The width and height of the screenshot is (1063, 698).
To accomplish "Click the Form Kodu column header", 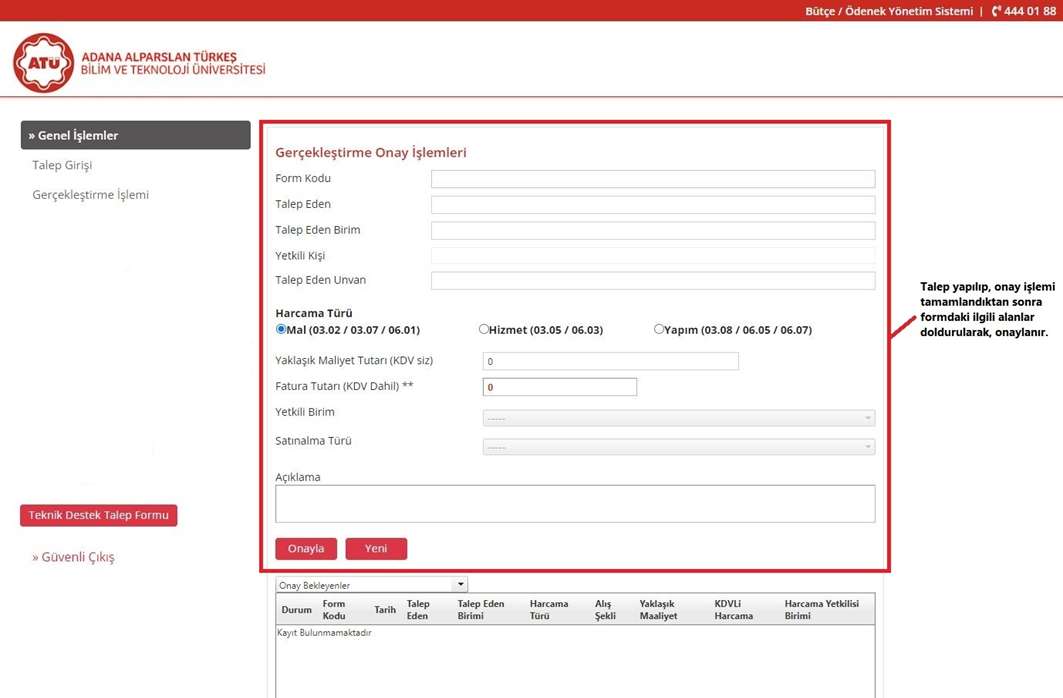I will [334, 610].
